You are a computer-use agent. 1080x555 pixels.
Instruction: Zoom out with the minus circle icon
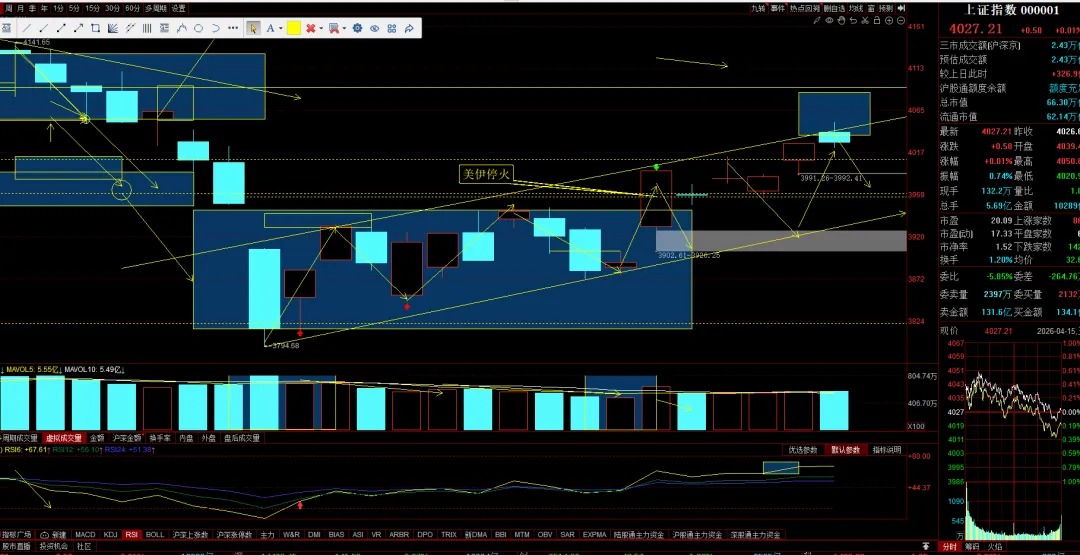pyautogui.click(x=901, y=20)
